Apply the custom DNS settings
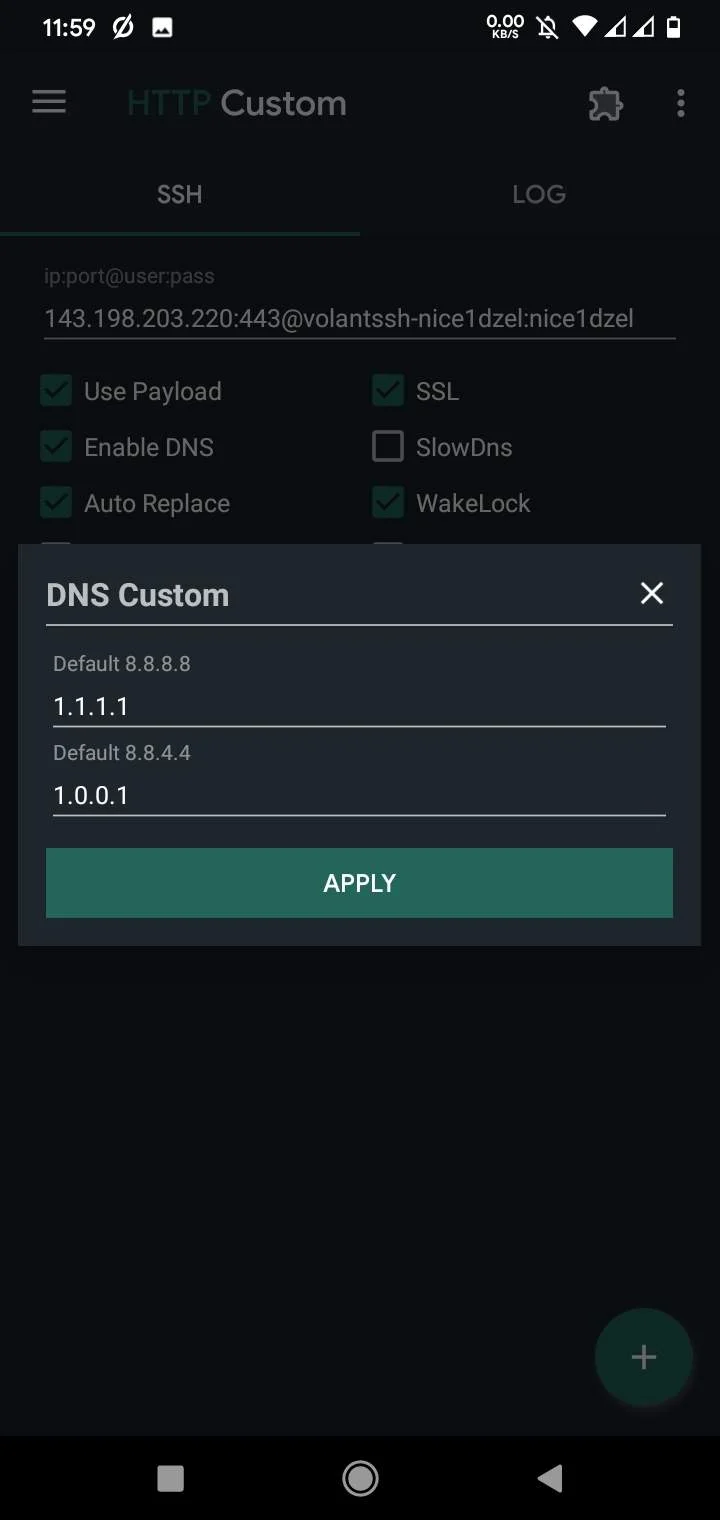Viewport: 720px width, 1520px height. [359, 883]
